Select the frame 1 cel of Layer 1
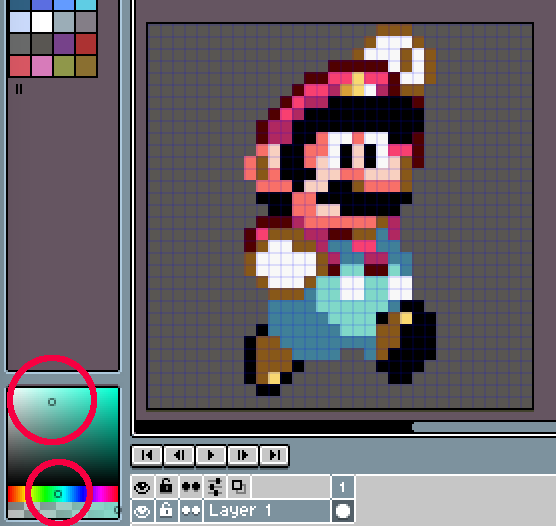The image size is (556, 526). [343, 511]
